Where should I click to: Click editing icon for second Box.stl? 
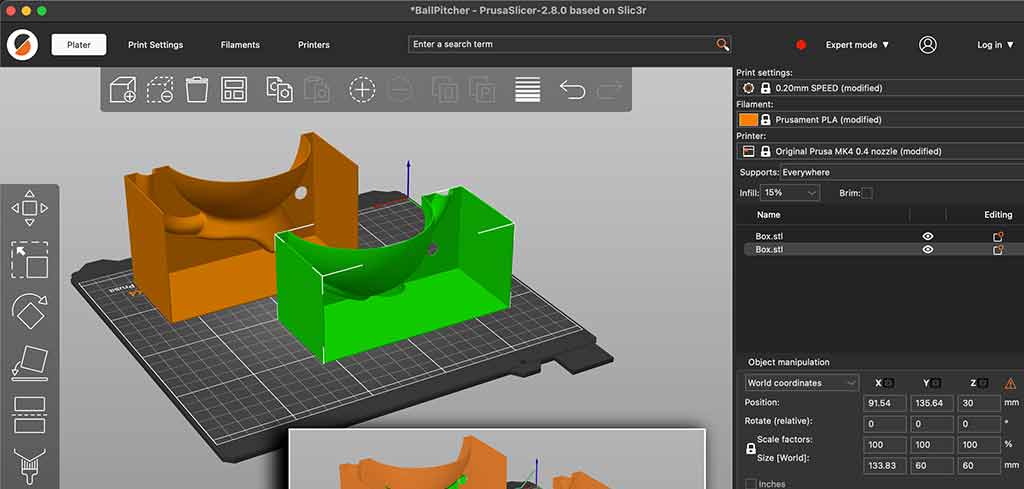997,249
